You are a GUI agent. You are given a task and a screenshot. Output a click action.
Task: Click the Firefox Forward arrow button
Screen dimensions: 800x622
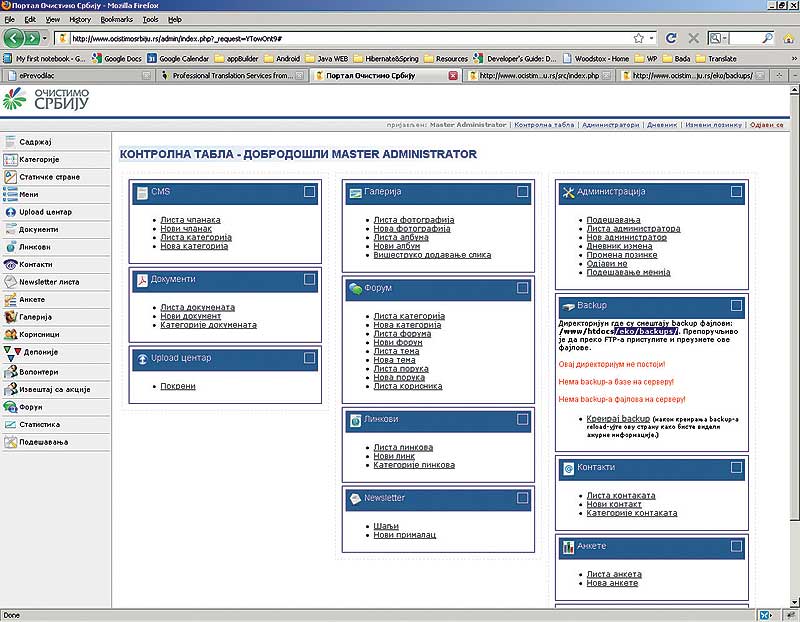tap(32, 38)
